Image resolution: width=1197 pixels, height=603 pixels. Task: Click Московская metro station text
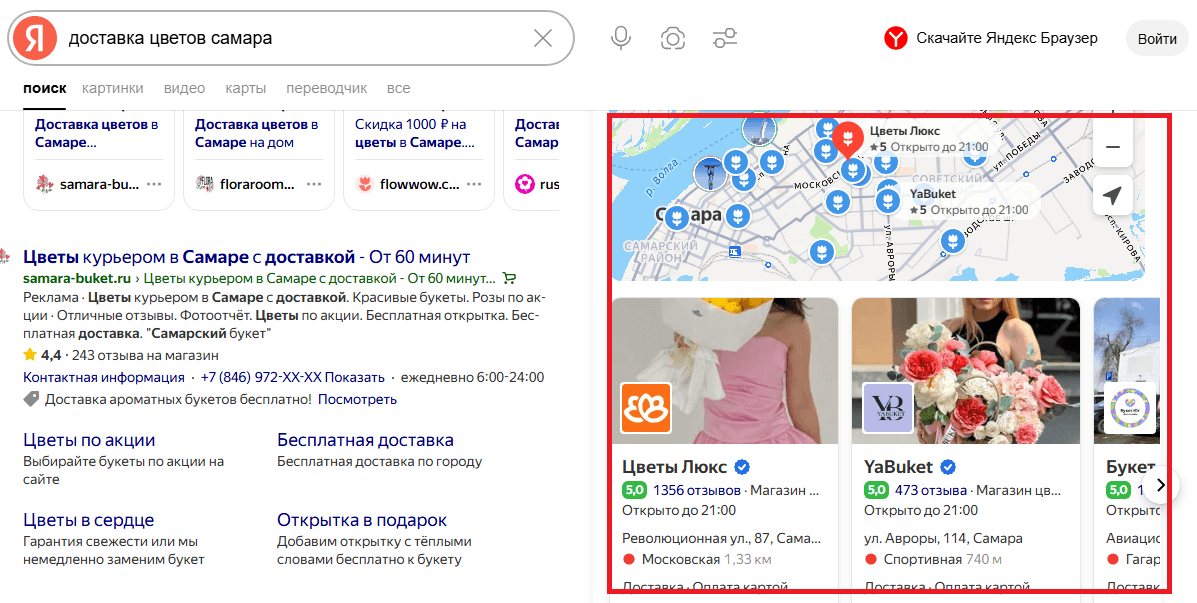coord(681,559)
